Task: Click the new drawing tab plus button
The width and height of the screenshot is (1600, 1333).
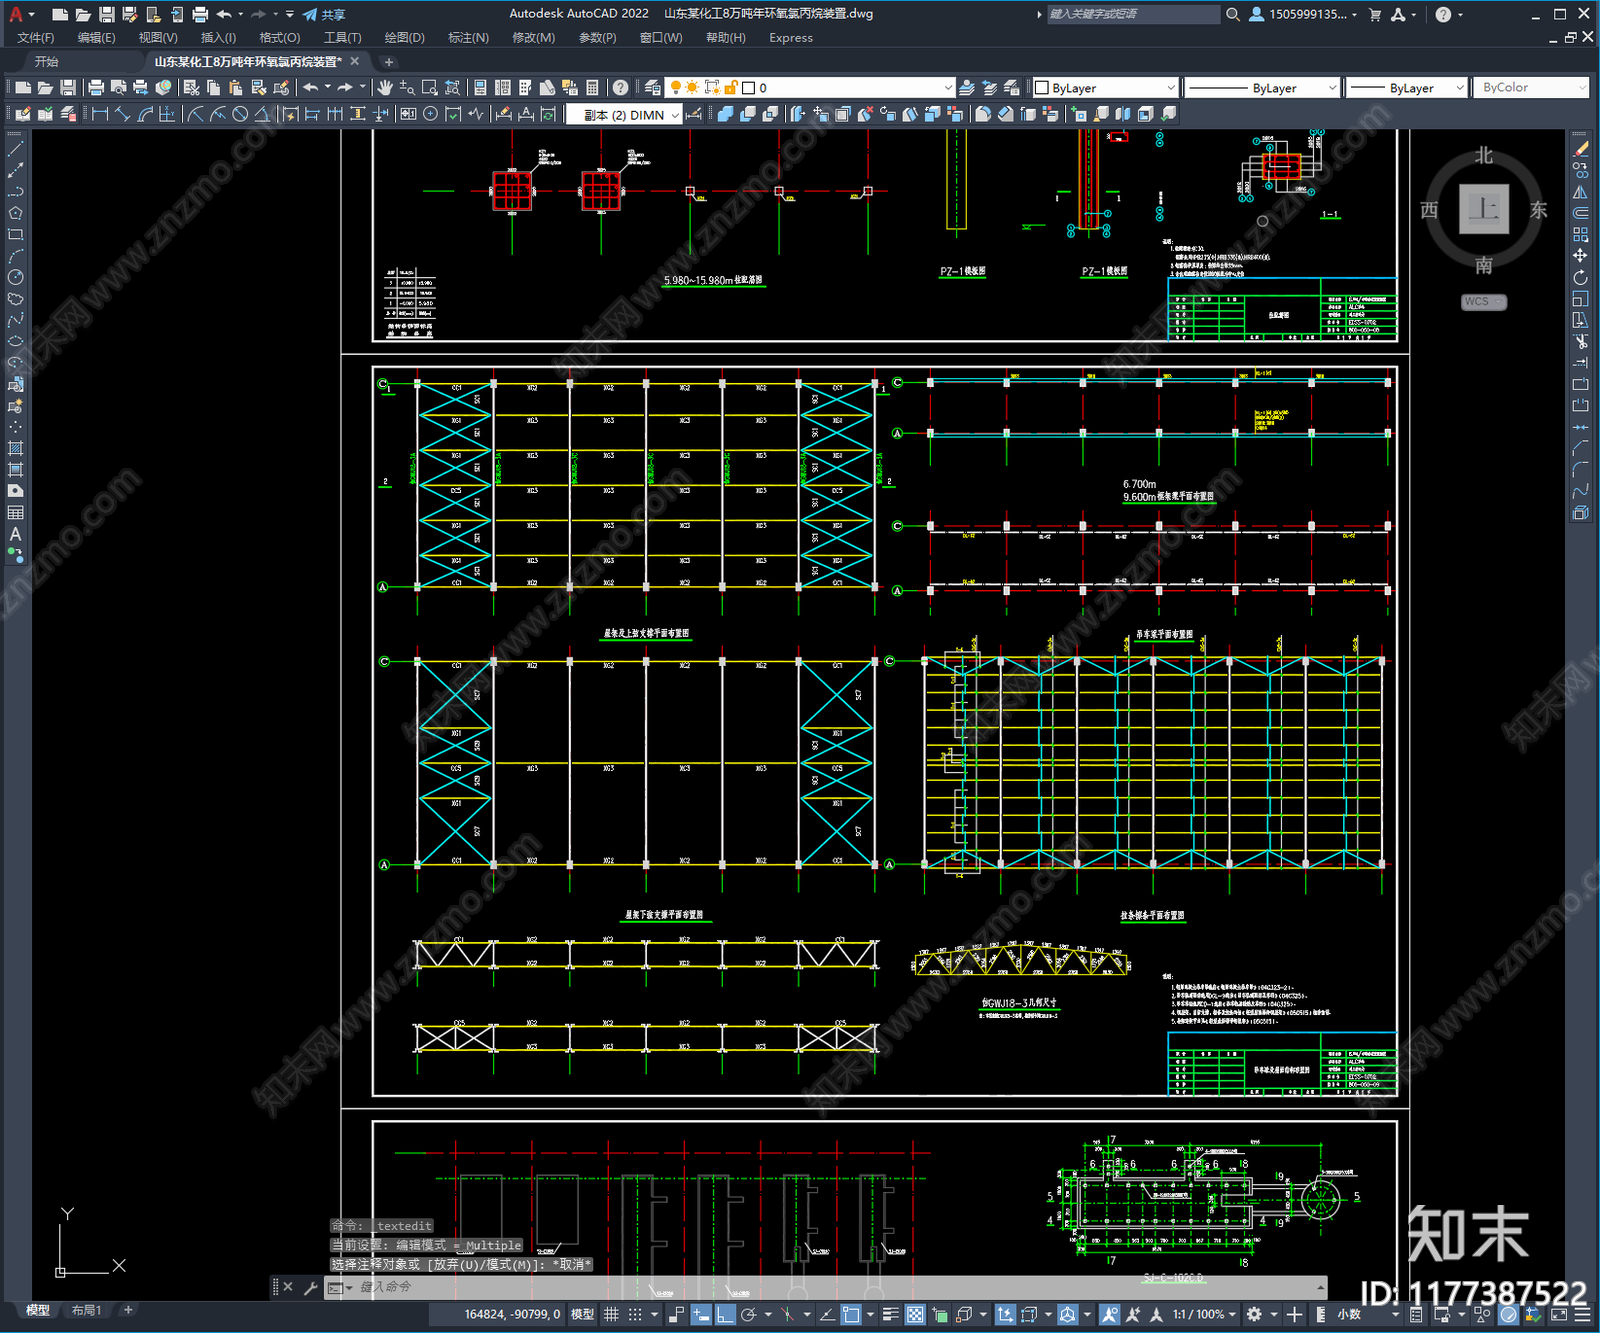Action: [389, 62]
